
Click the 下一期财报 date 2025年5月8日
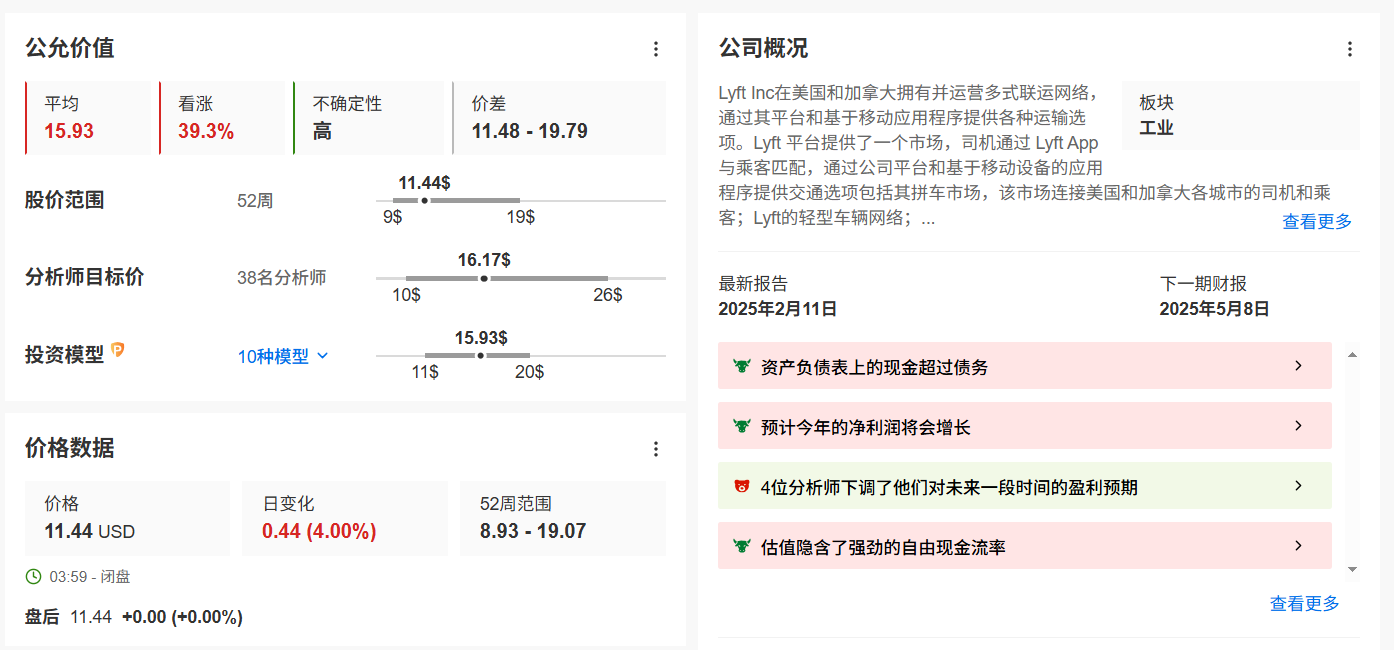click(1214, 309)
